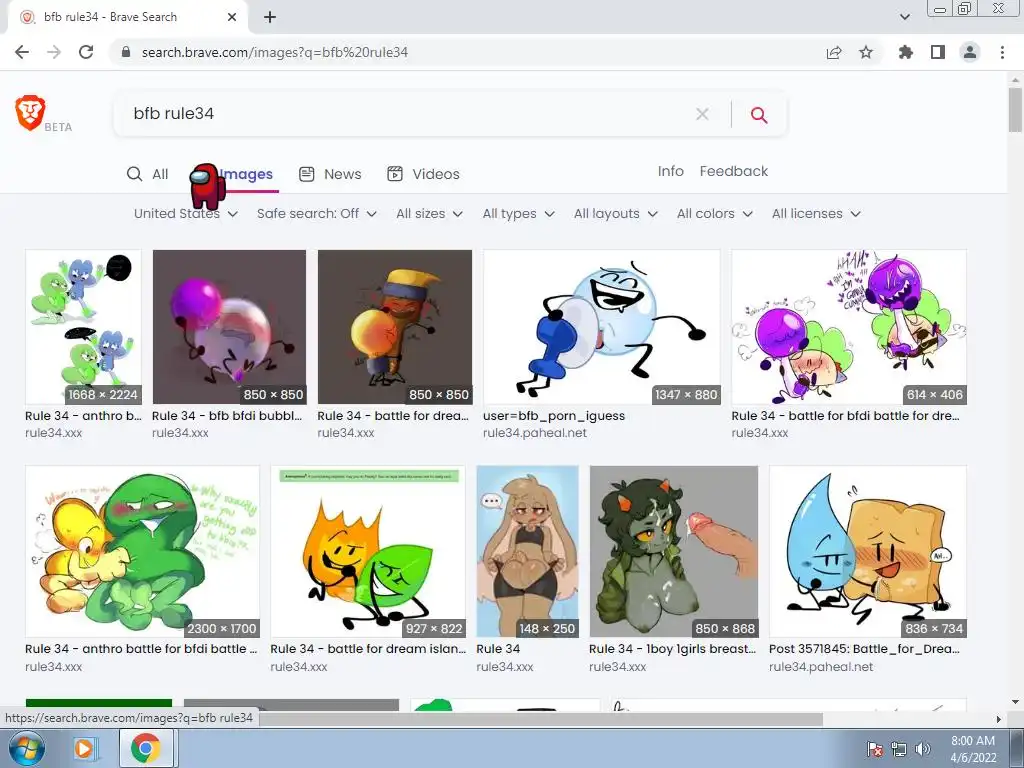The height and width of the screenshot is (768, 1024).
Task: Open the Action Center flag icon
Action: (874, 749)
